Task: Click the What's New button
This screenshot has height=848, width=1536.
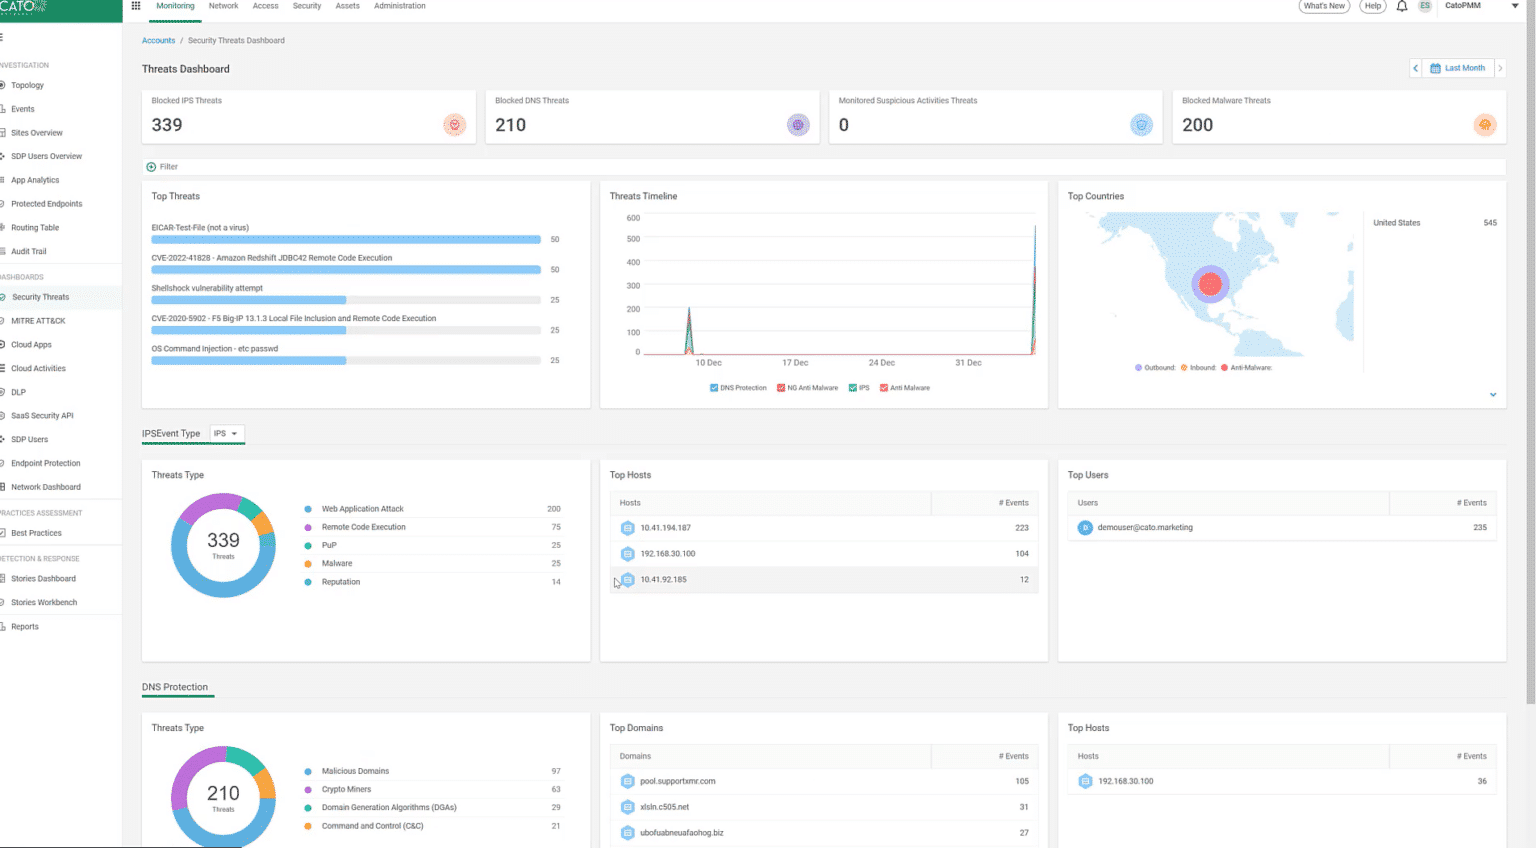Action: (x=1324, y=6)
